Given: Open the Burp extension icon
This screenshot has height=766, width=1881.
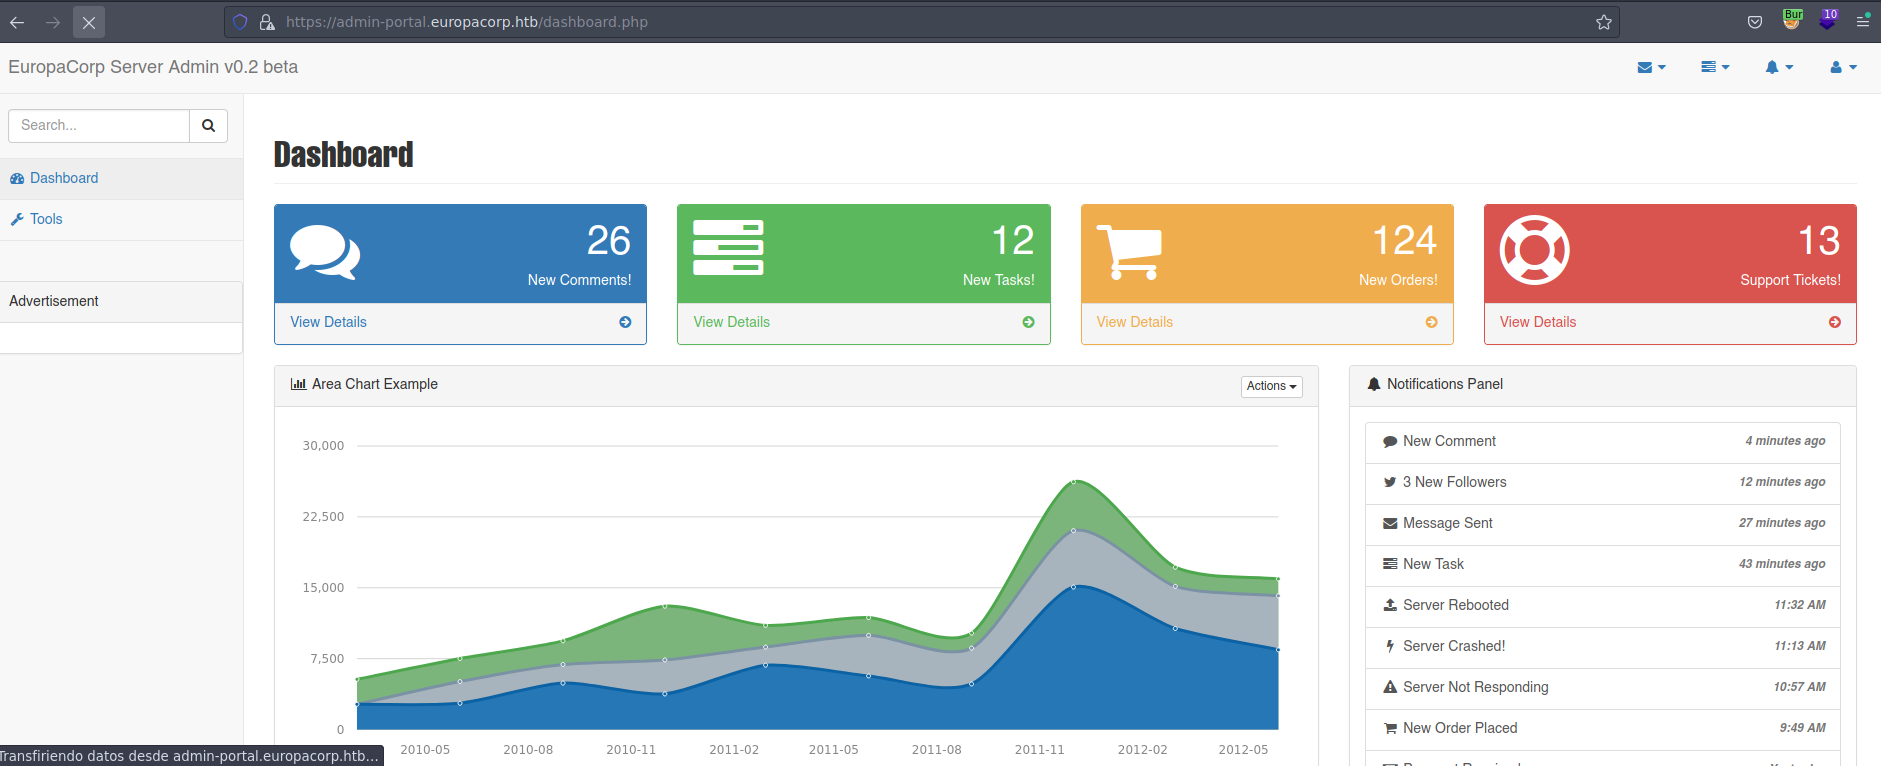Looking at the screenshot, I should 1792,20.
